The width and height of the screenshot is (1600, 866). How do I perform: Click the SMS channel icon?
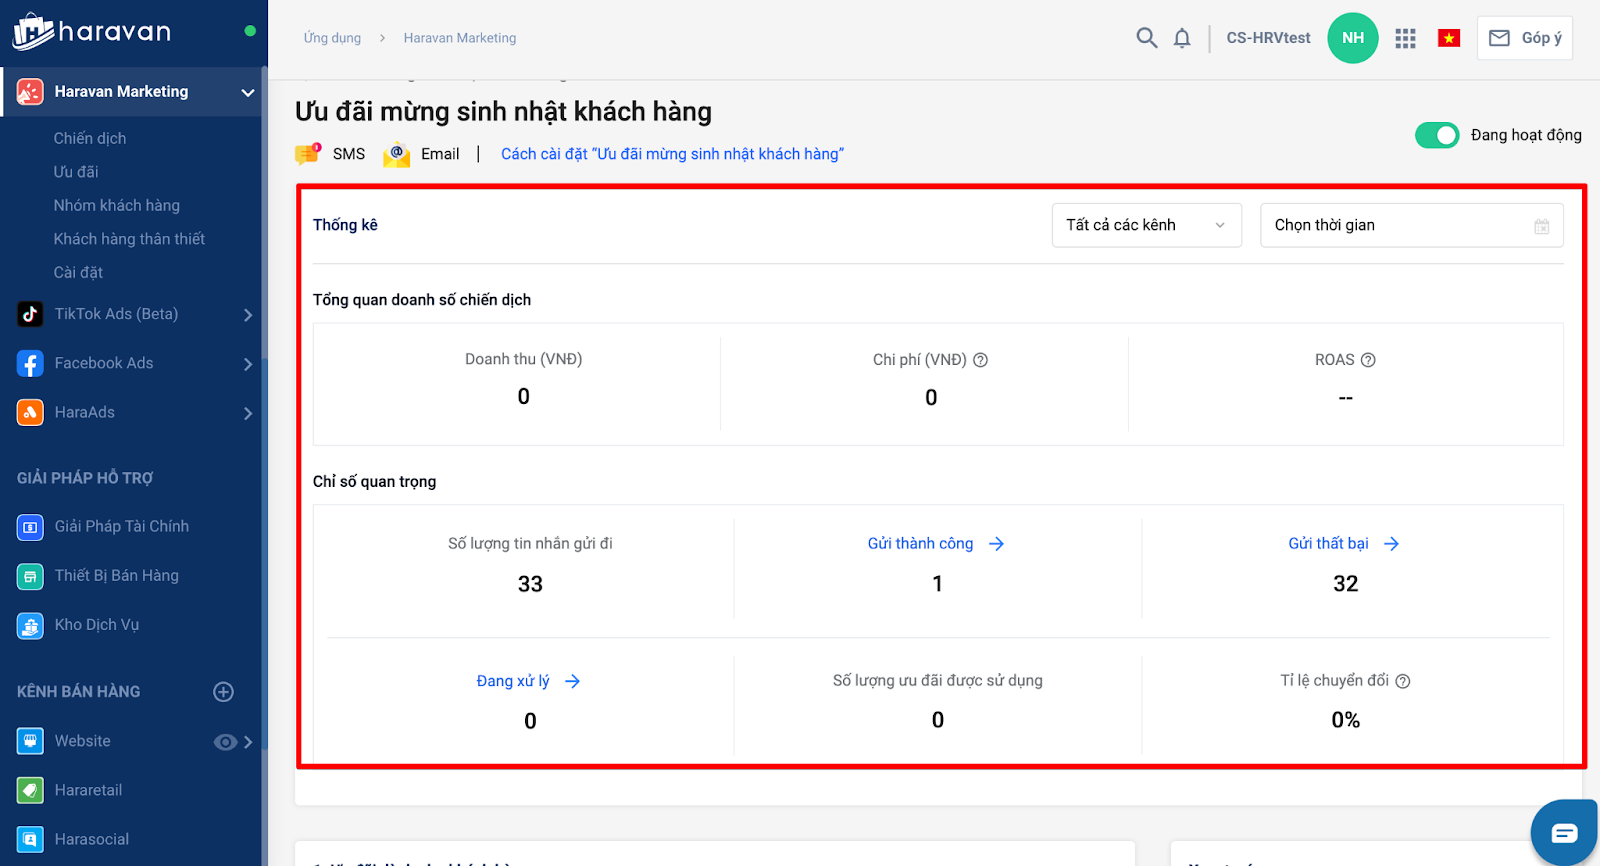point(308,154)
